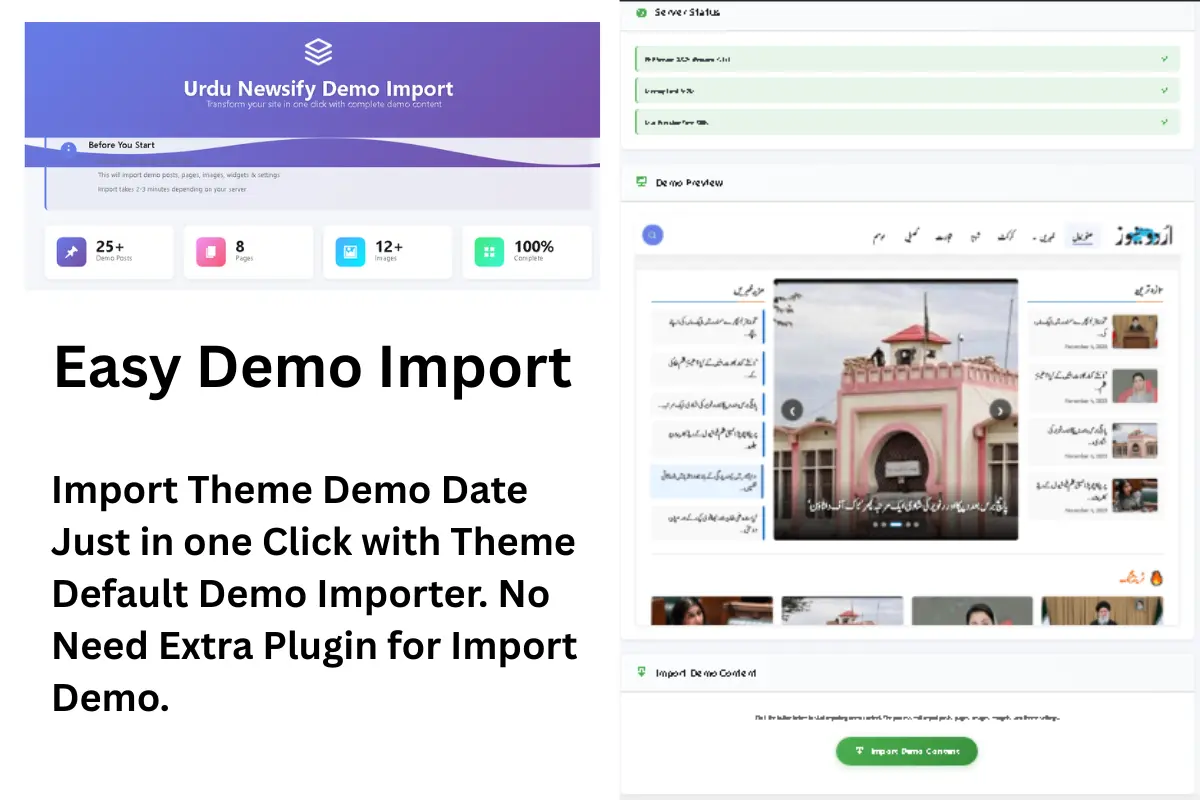Click the Import Demo Content header icon
The height and width of the screenshot is (800, 1200).
(641, 672)
